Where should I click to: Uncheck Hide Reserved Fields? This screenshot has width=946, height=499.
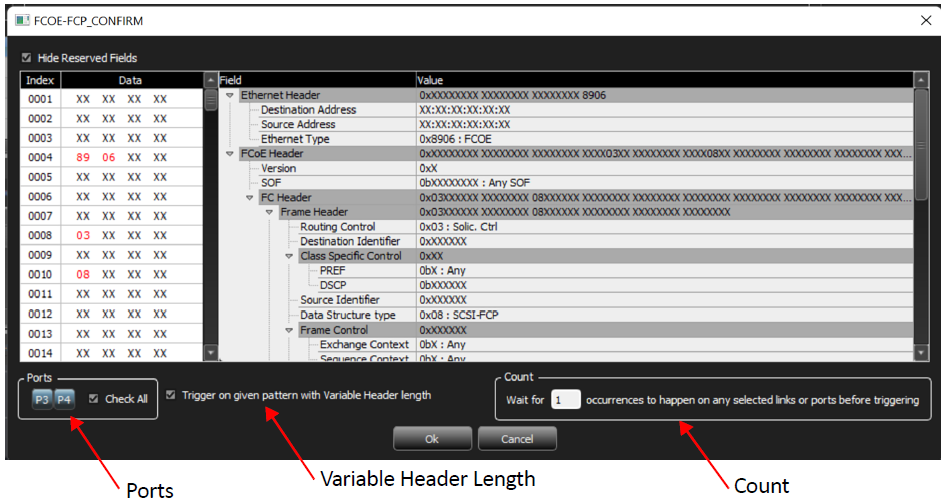(x=27, y=58)
